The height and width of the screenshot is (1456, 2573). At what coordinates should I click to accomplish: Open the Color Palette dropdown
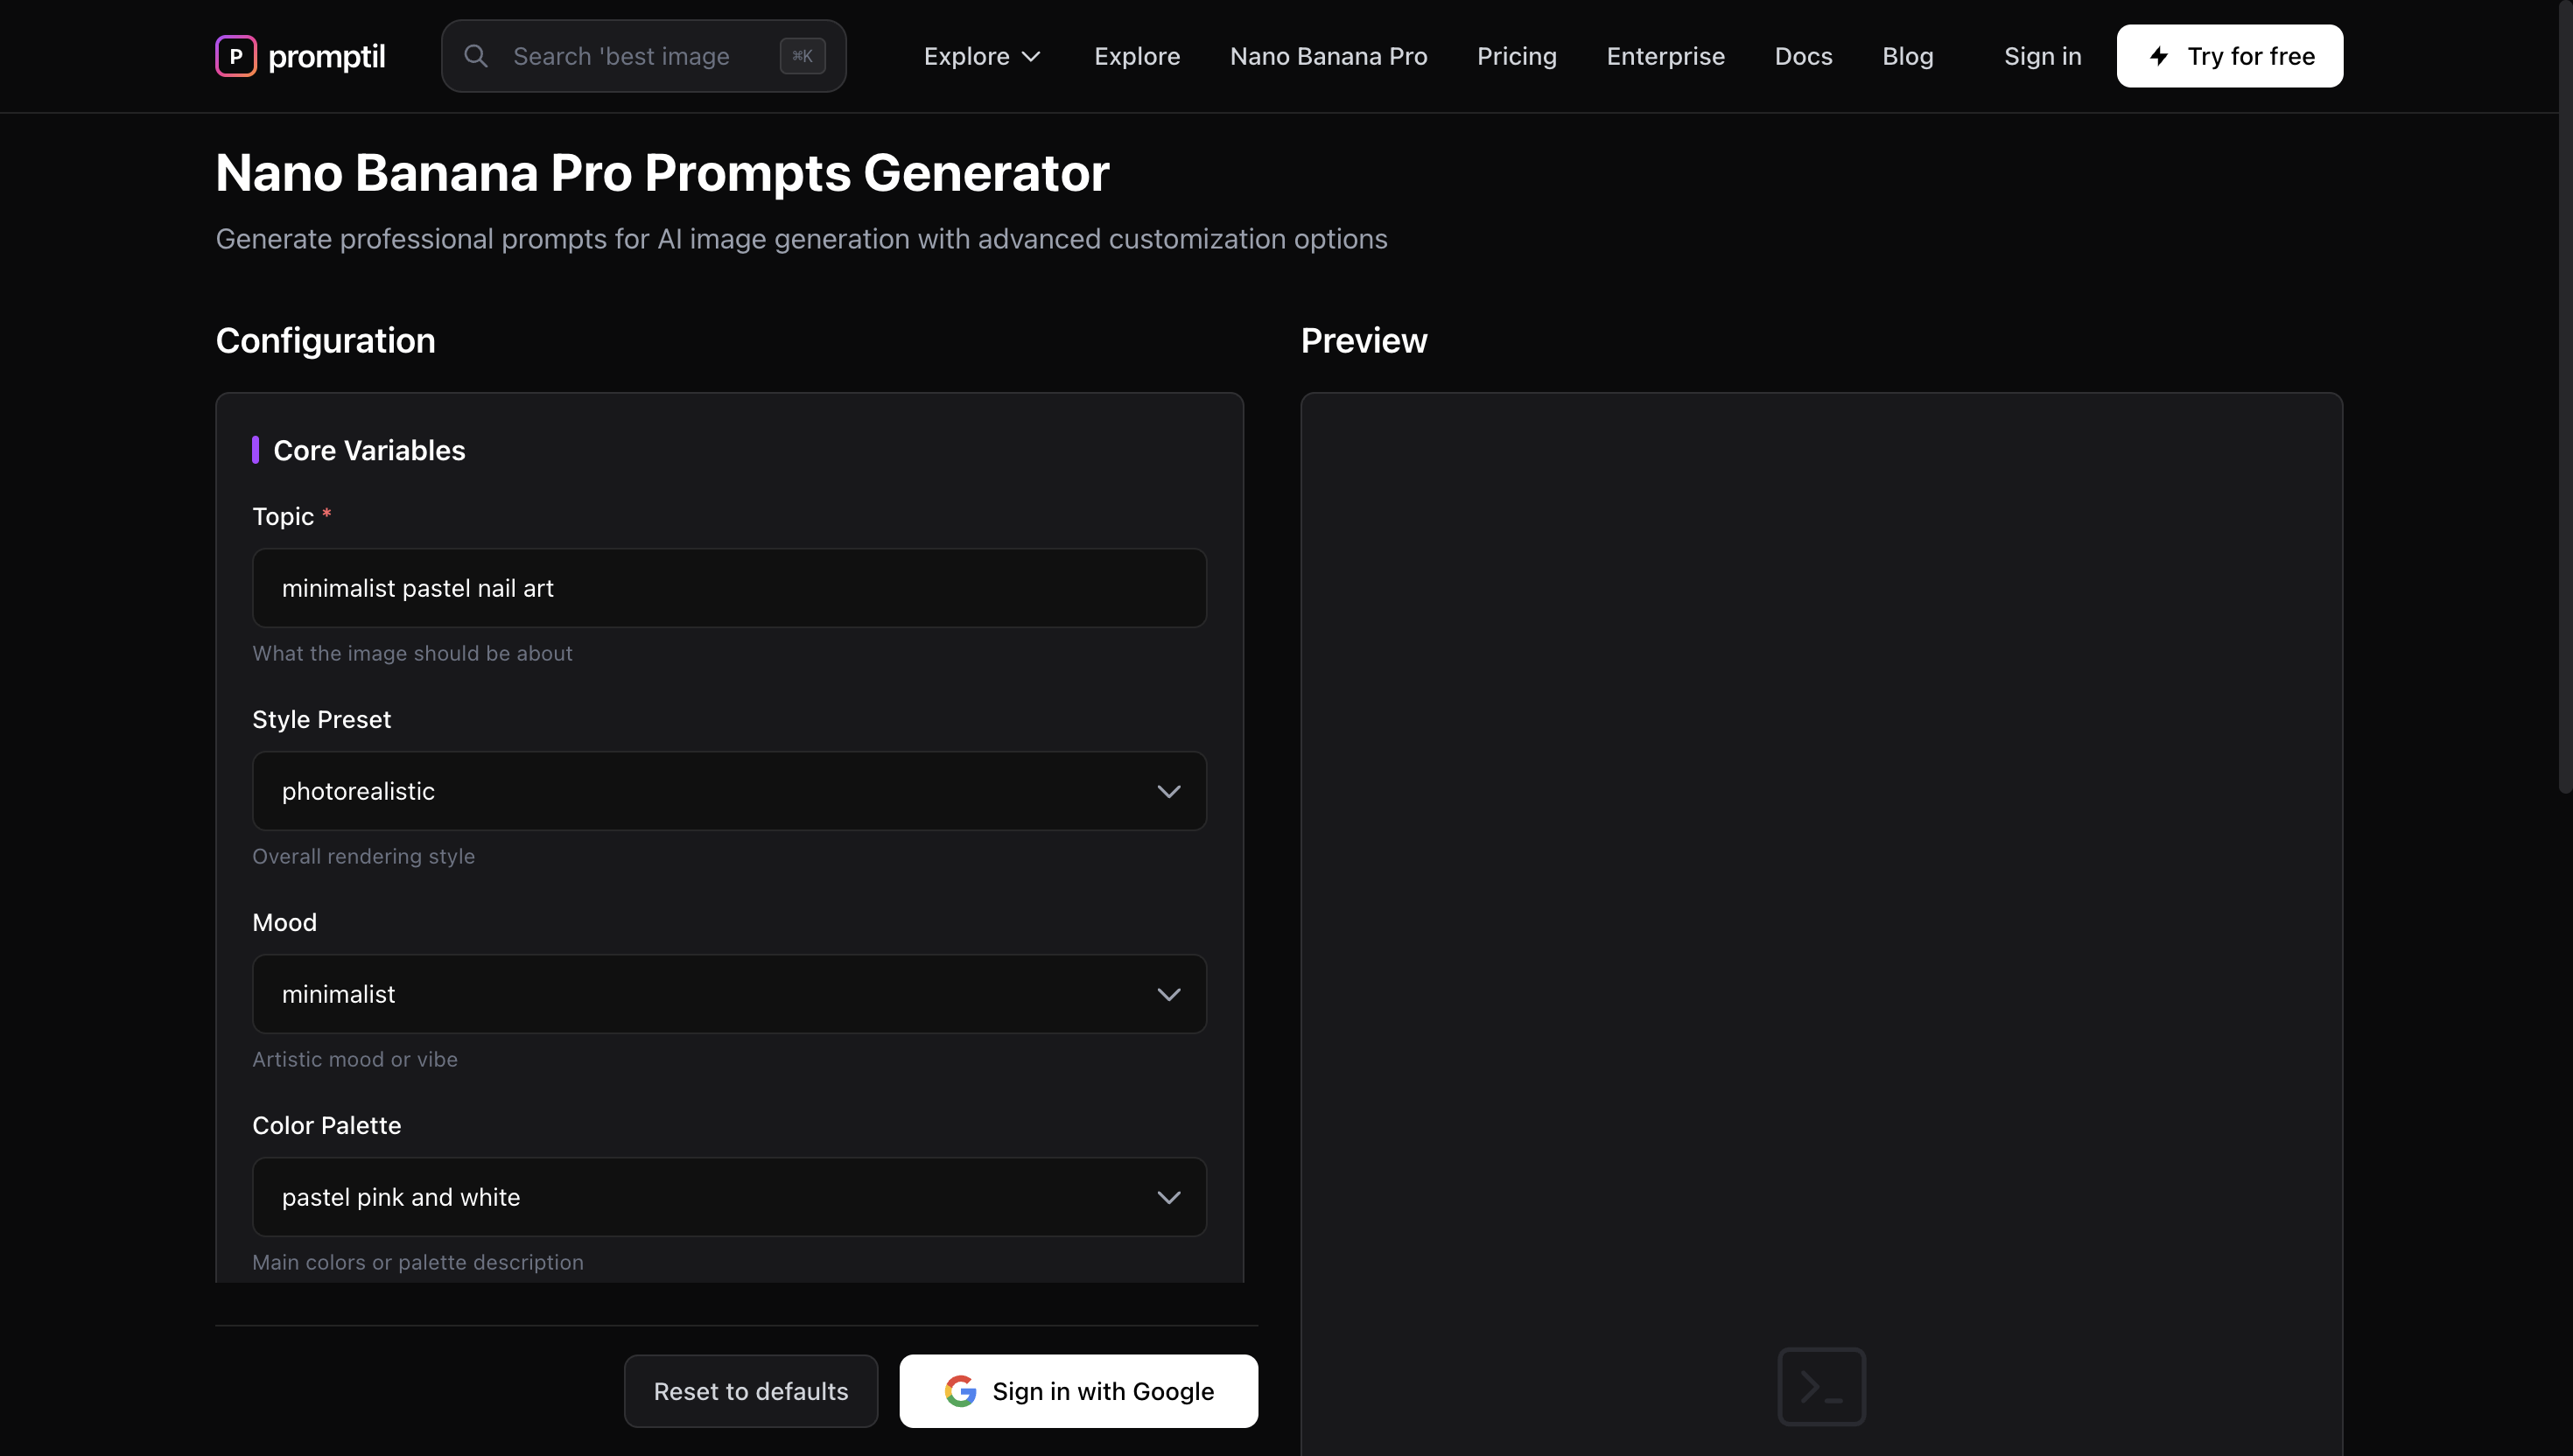click(x=729, y=1196)
